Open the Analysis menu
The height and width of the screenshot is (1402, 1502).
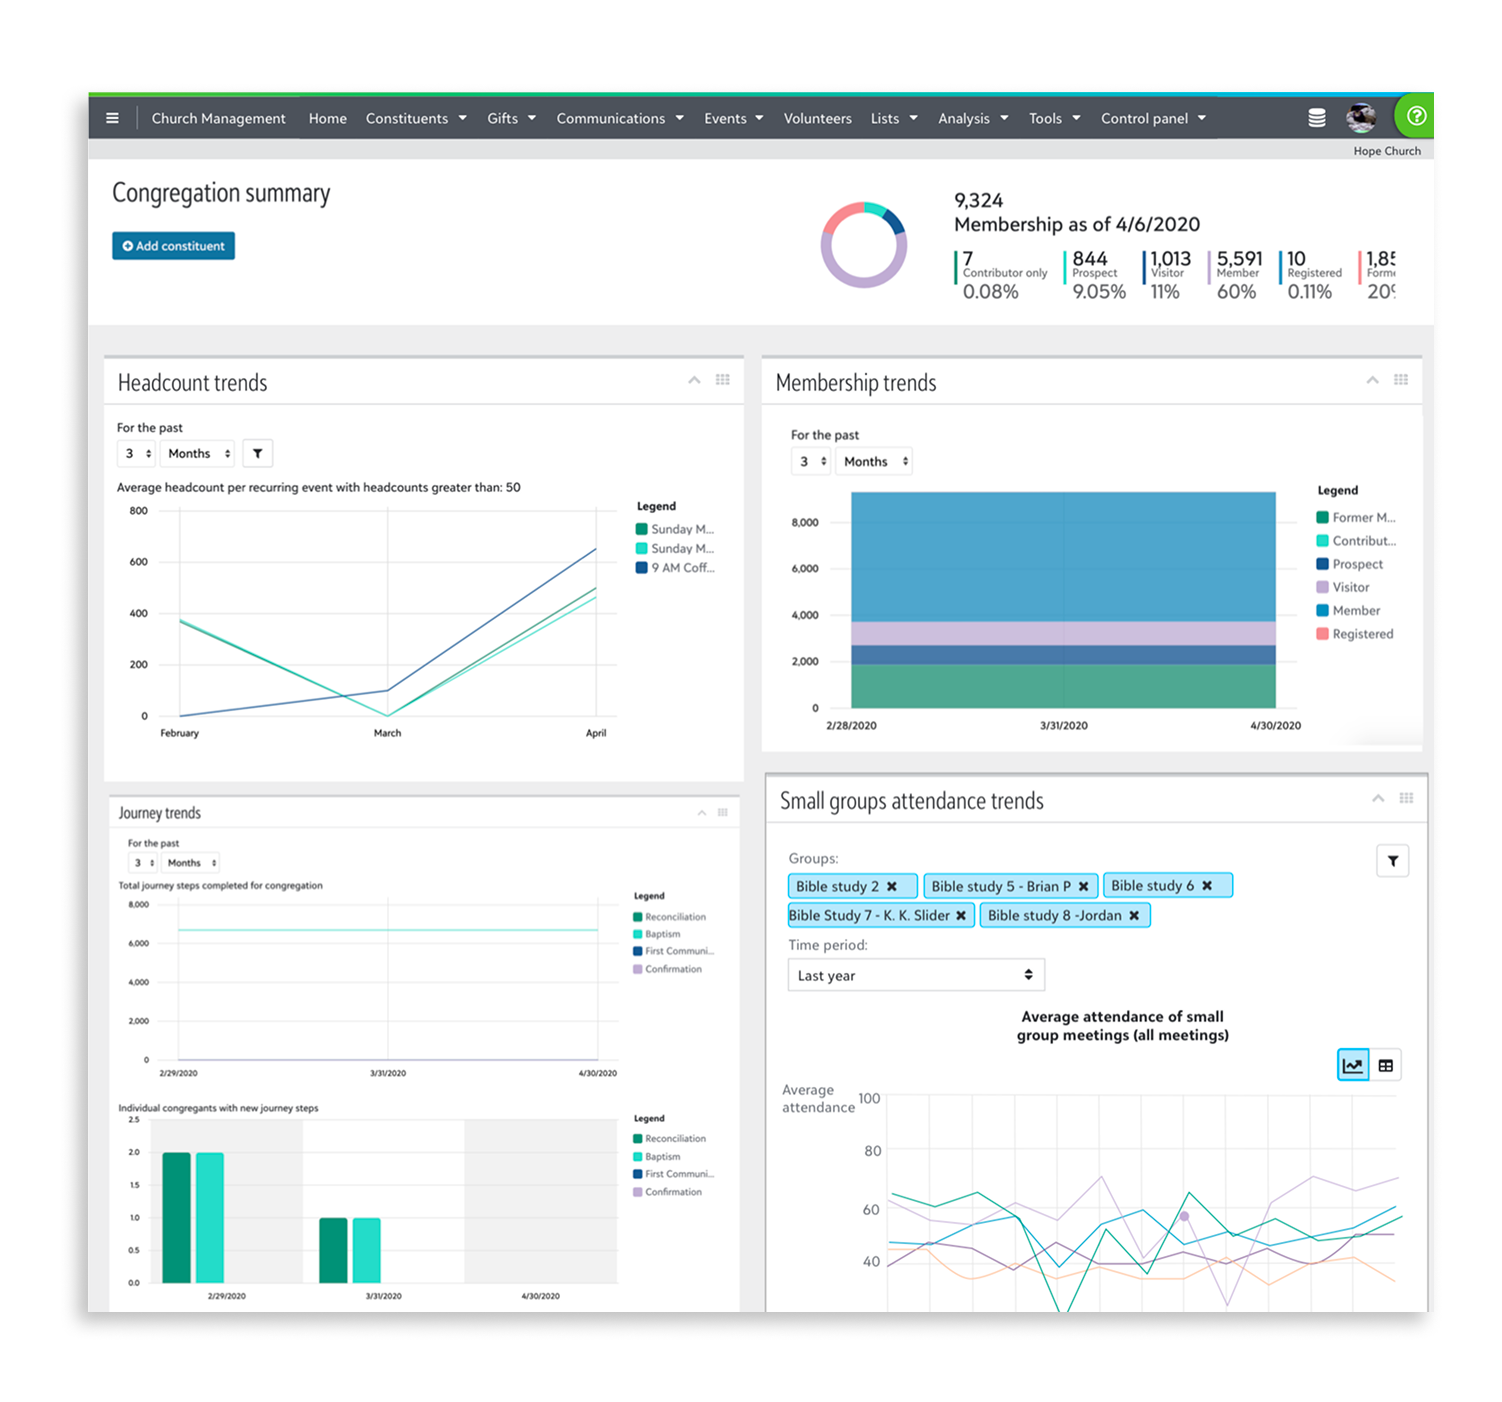(x=973, y=118)
